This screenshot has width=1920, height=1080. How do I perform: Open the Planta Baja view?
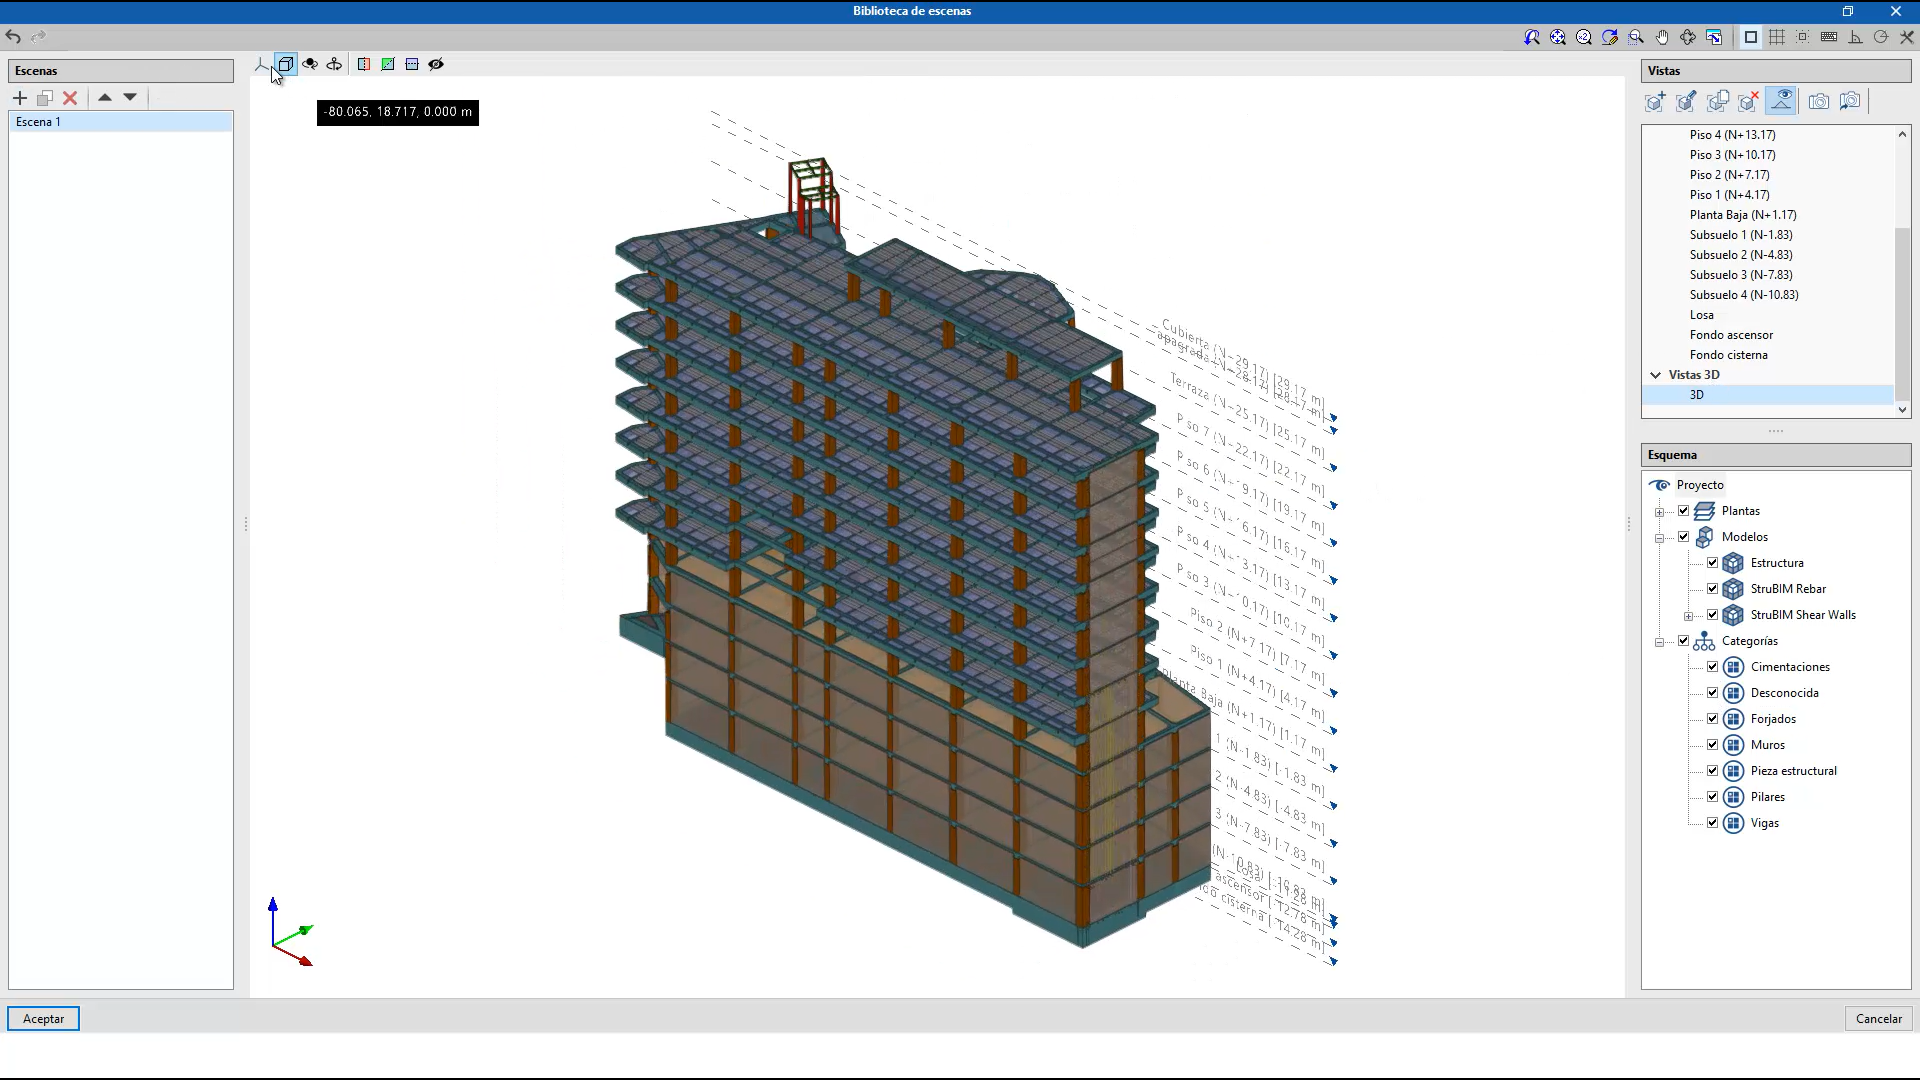[1742, 215]
